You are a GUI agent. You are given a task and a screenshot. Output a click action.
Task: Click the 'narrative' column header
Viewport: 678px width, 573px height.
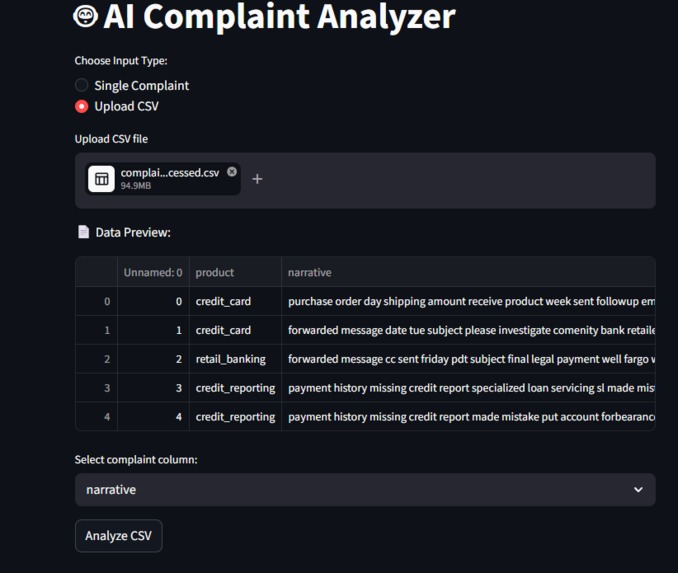[468, 272]
